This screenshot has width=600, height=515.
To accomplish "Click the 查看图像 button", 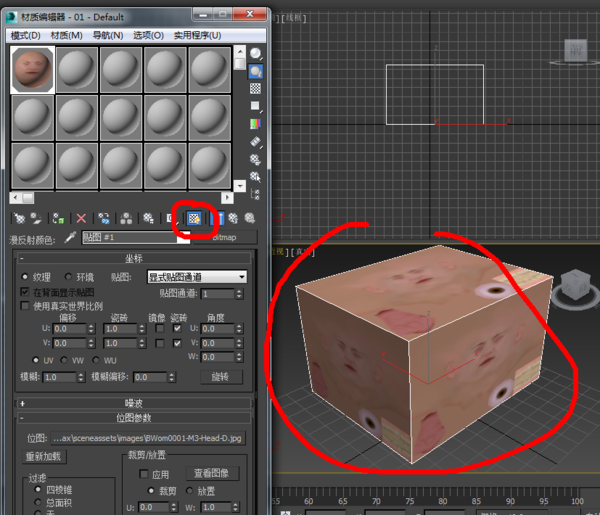I will point(212,473).
